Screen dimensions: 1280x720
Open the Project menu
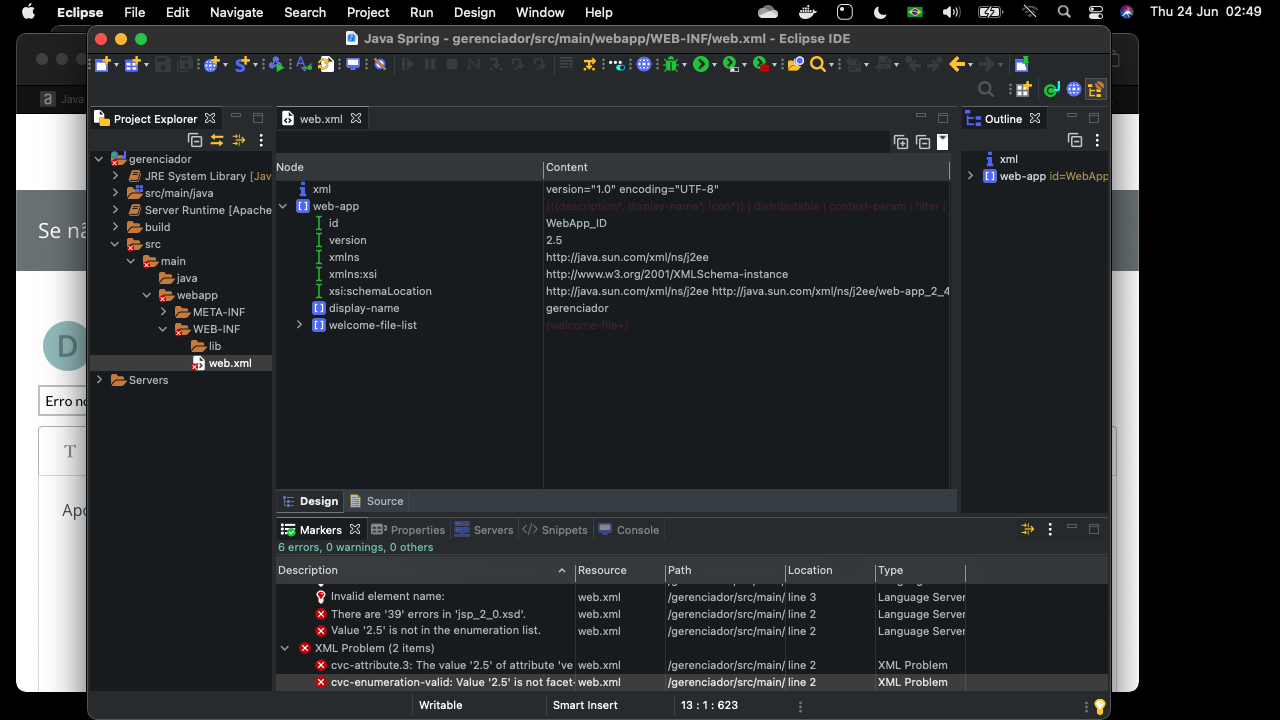click(368, 12)
